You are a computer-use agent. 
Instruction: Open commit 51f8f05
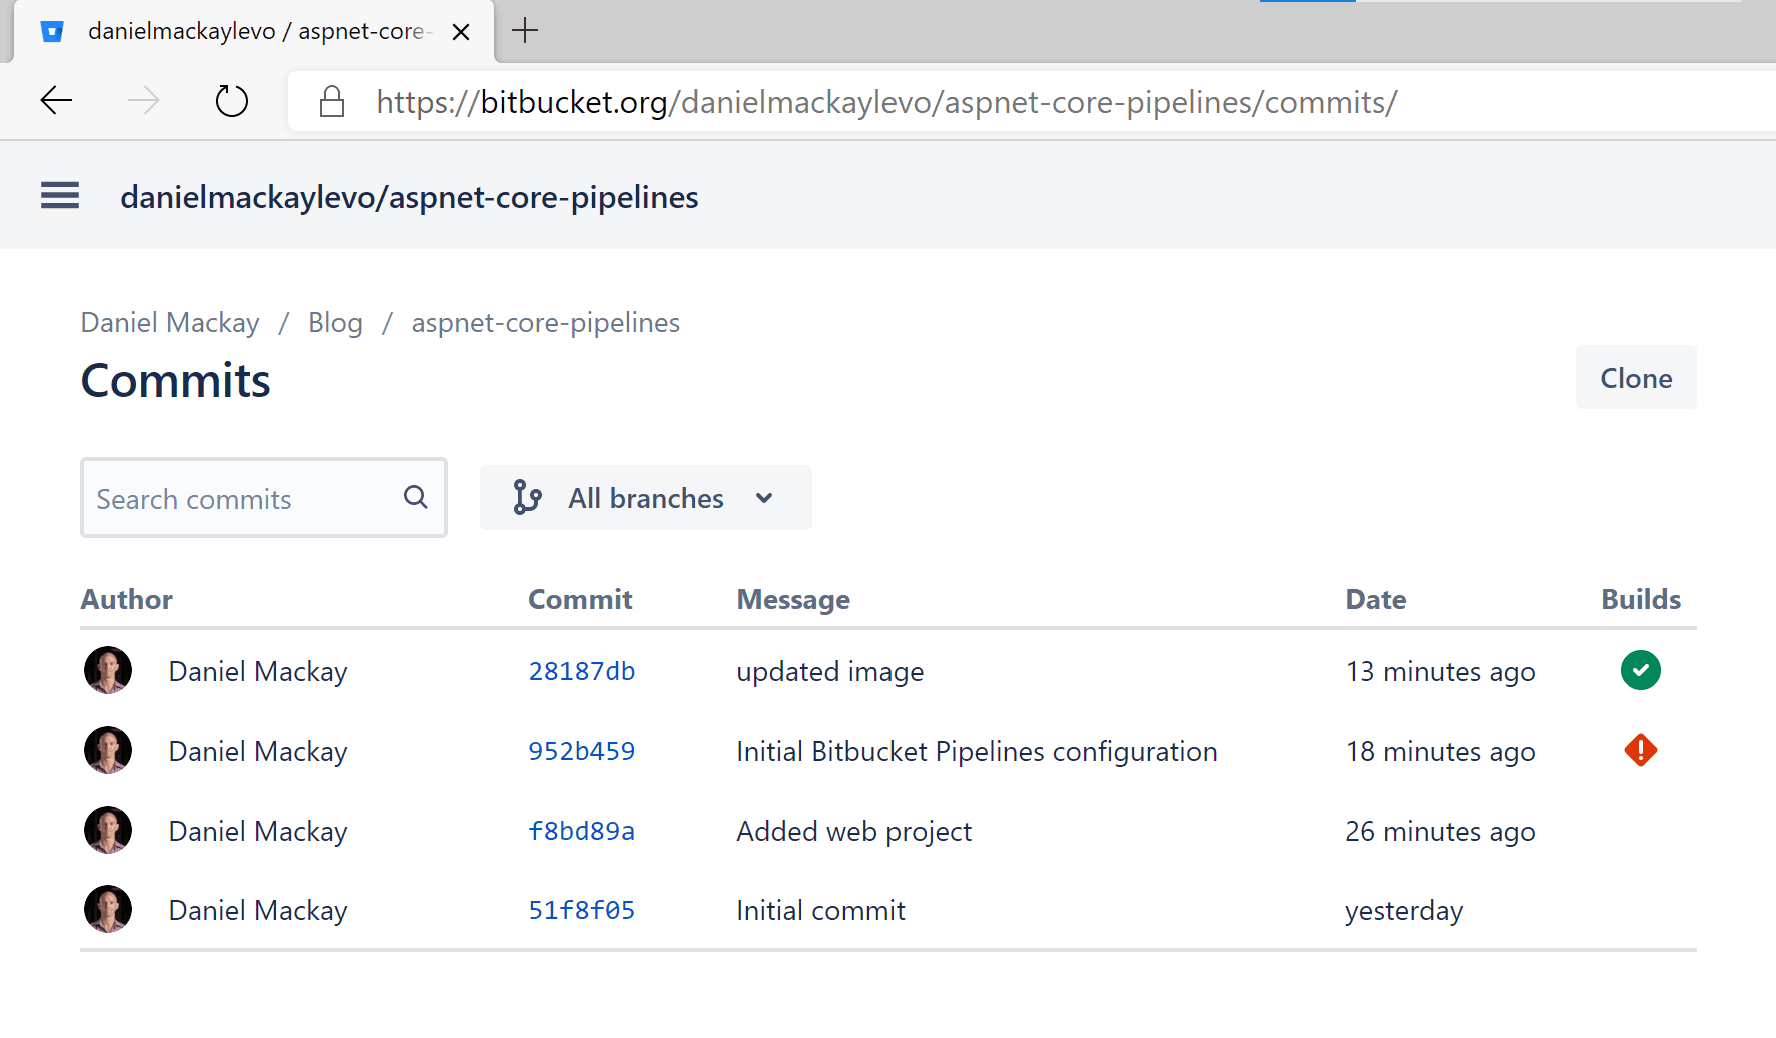point(581,910)
